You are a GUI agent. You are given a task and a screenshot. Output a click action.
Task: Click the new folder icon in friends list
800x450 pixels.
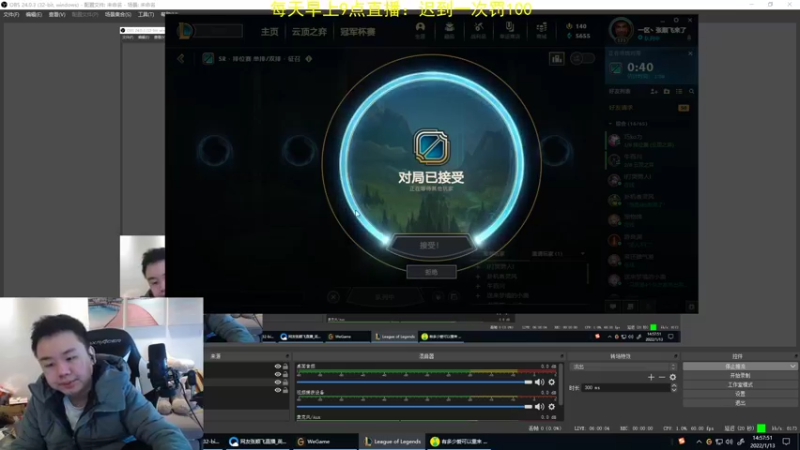(666, 91)
